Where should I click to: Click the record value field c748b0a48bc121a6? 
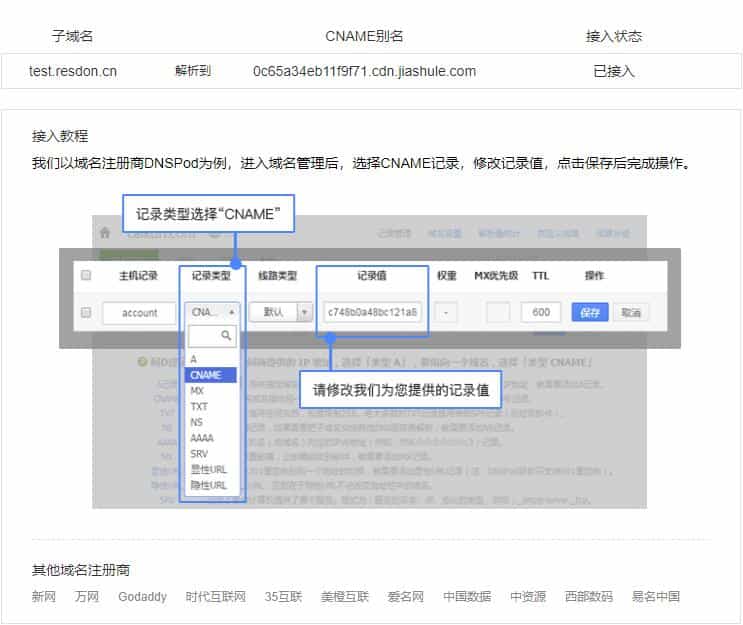pos(372,312)
